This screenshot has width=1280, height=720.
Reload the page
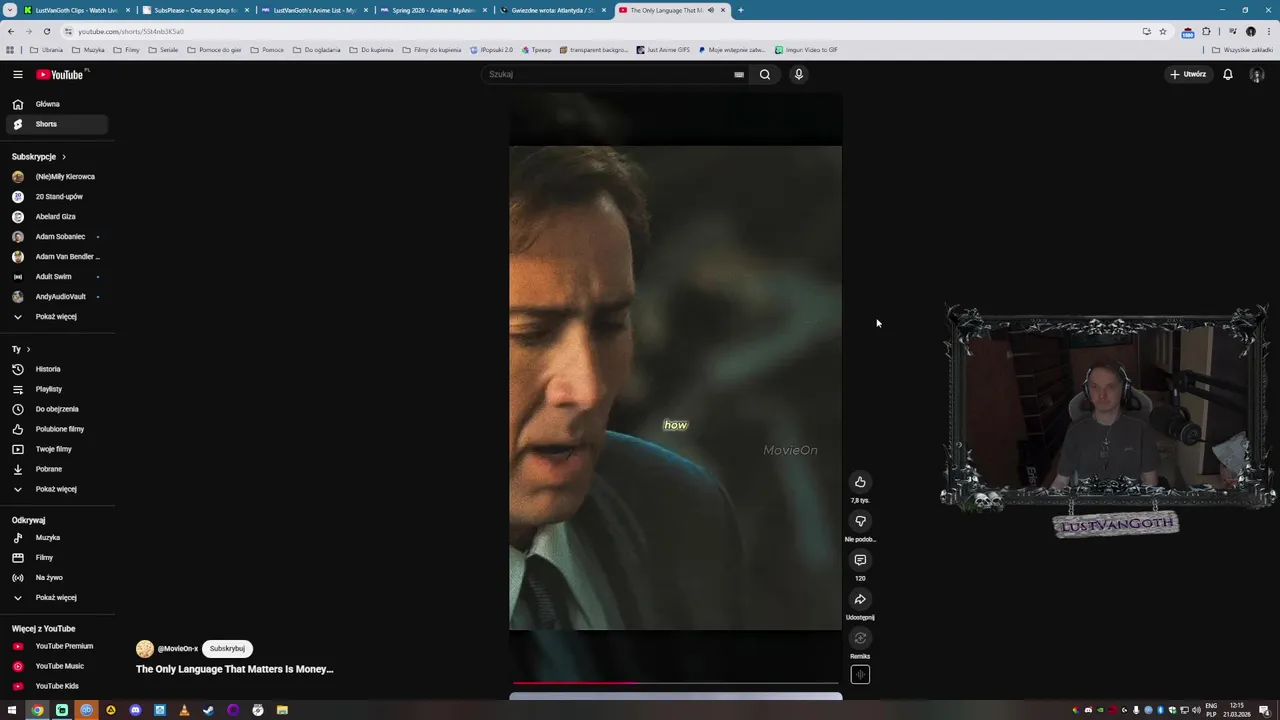point(46,31)
